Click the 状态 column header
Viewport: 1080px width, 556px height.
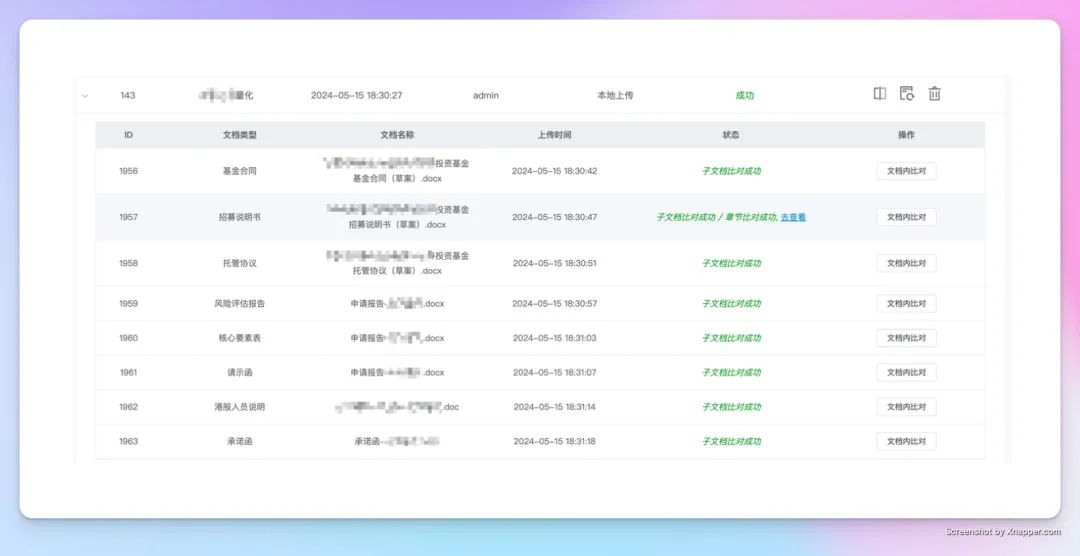[x=731, y=135]
